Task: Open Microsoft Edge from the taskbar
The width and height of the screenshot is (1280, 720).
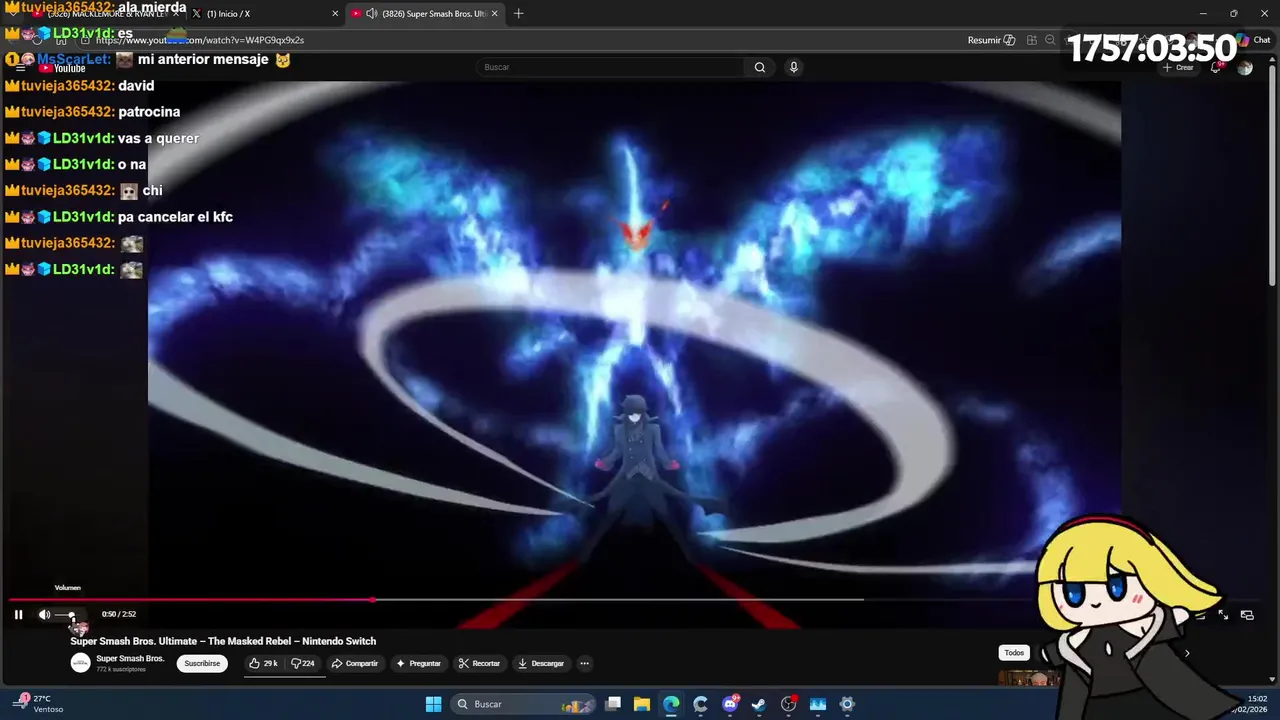Action: click(x=671, y=704)
